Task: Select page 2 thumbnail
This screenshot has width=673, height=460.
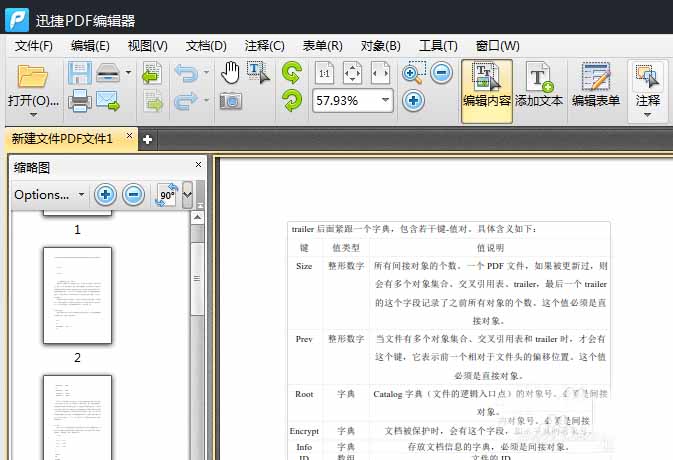Action: [x=77, y=296]
